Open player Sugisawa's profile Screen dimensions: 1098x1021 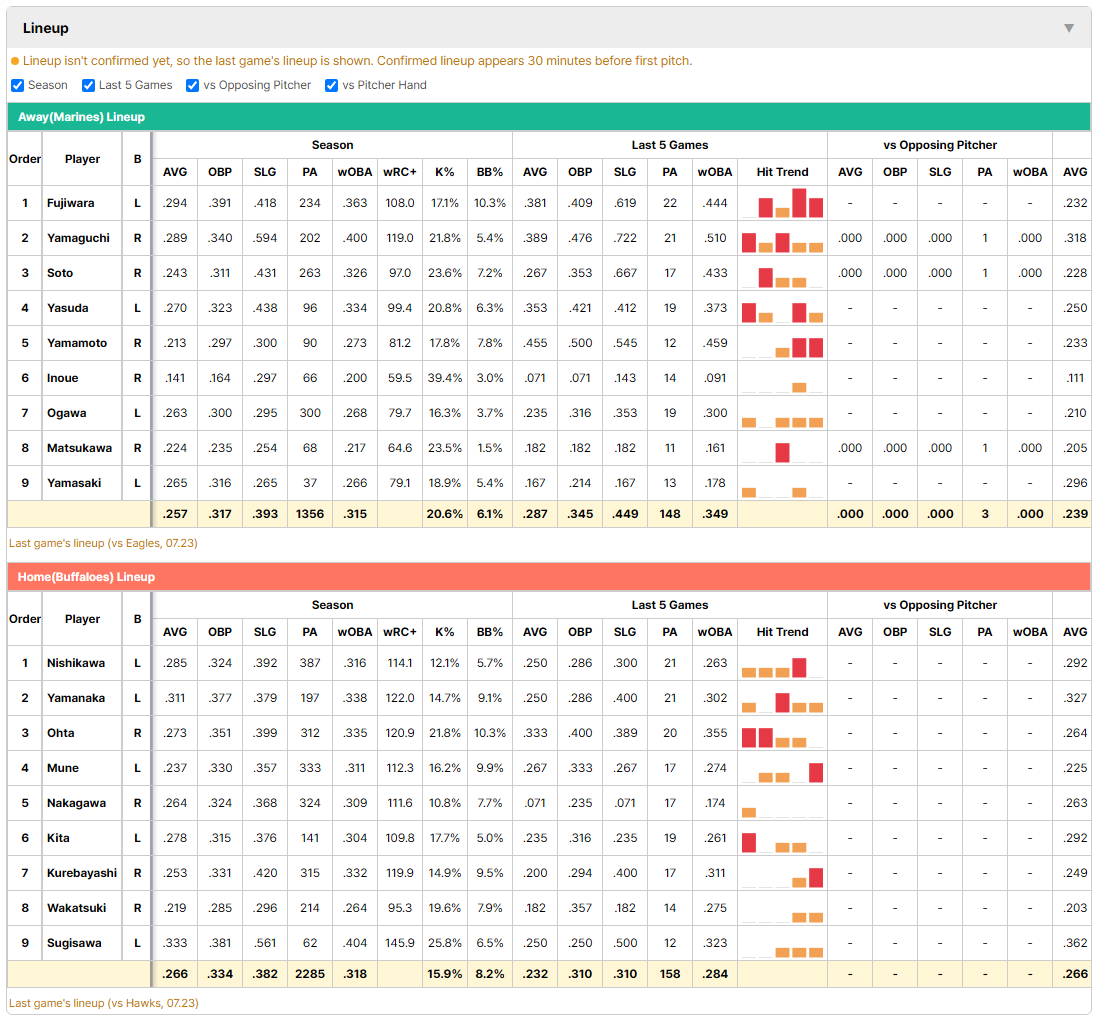pos(74,943)
